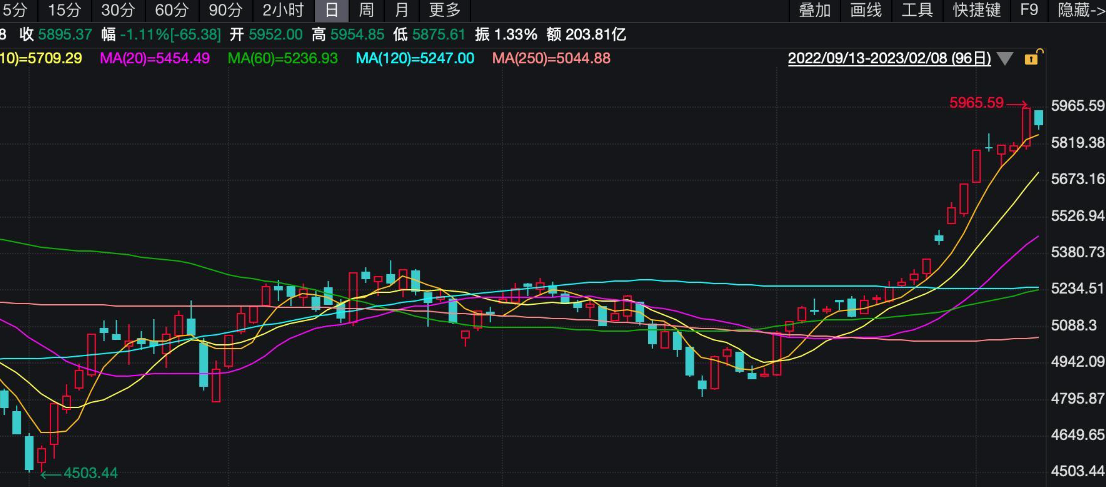Open the 叠加 overlay menu

(x=814, y=10)
